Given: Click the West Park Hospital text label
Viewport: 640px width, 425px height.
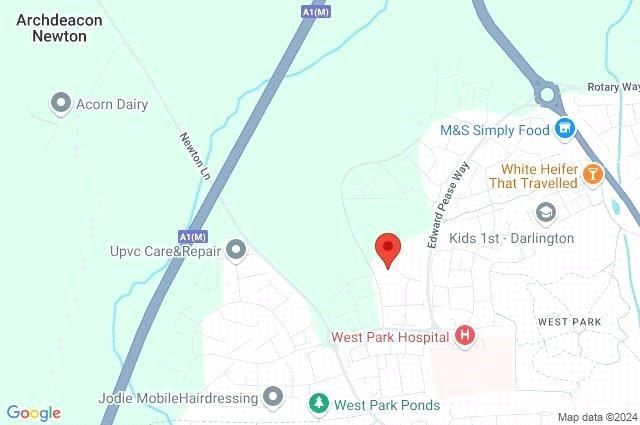Looking at the screenshot, I should click(390, 337).
